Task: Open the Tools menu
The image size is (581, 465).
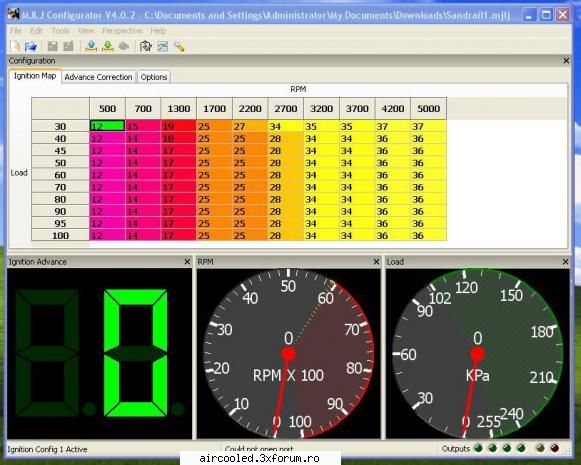Action: [x=60, y=31]
